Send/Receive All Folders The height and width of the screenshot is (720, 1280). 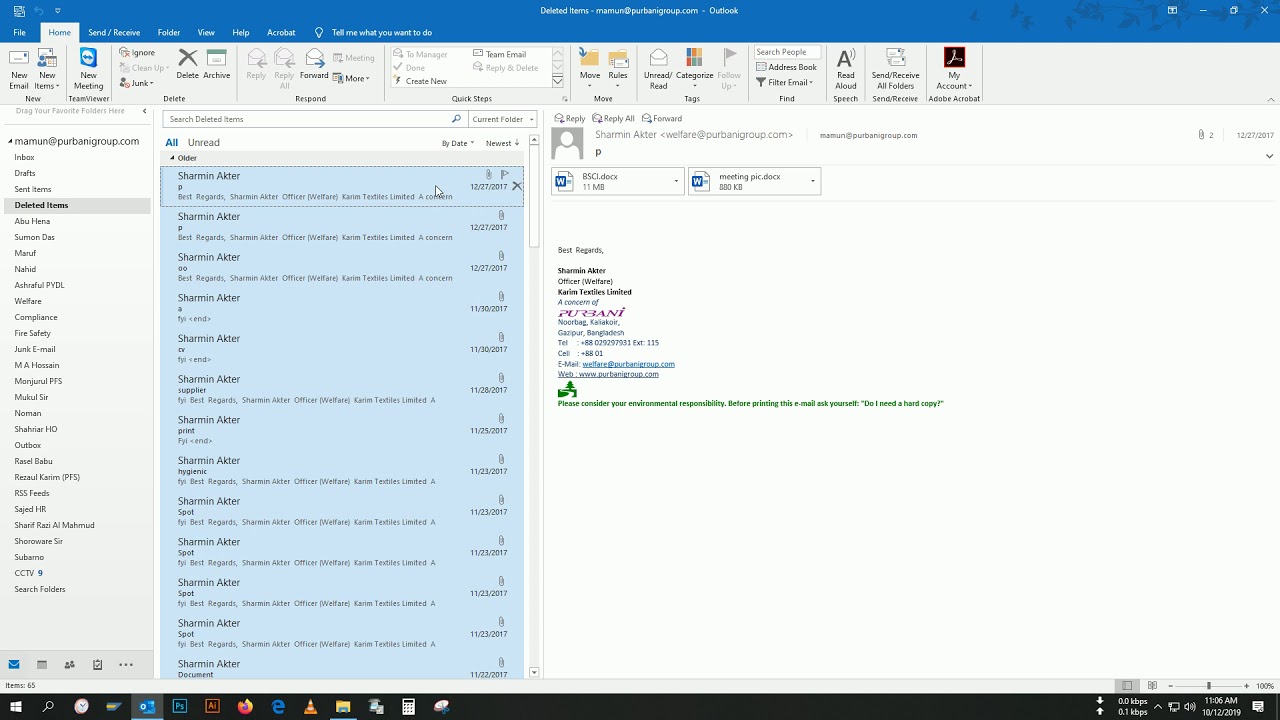tap(895, 68)
